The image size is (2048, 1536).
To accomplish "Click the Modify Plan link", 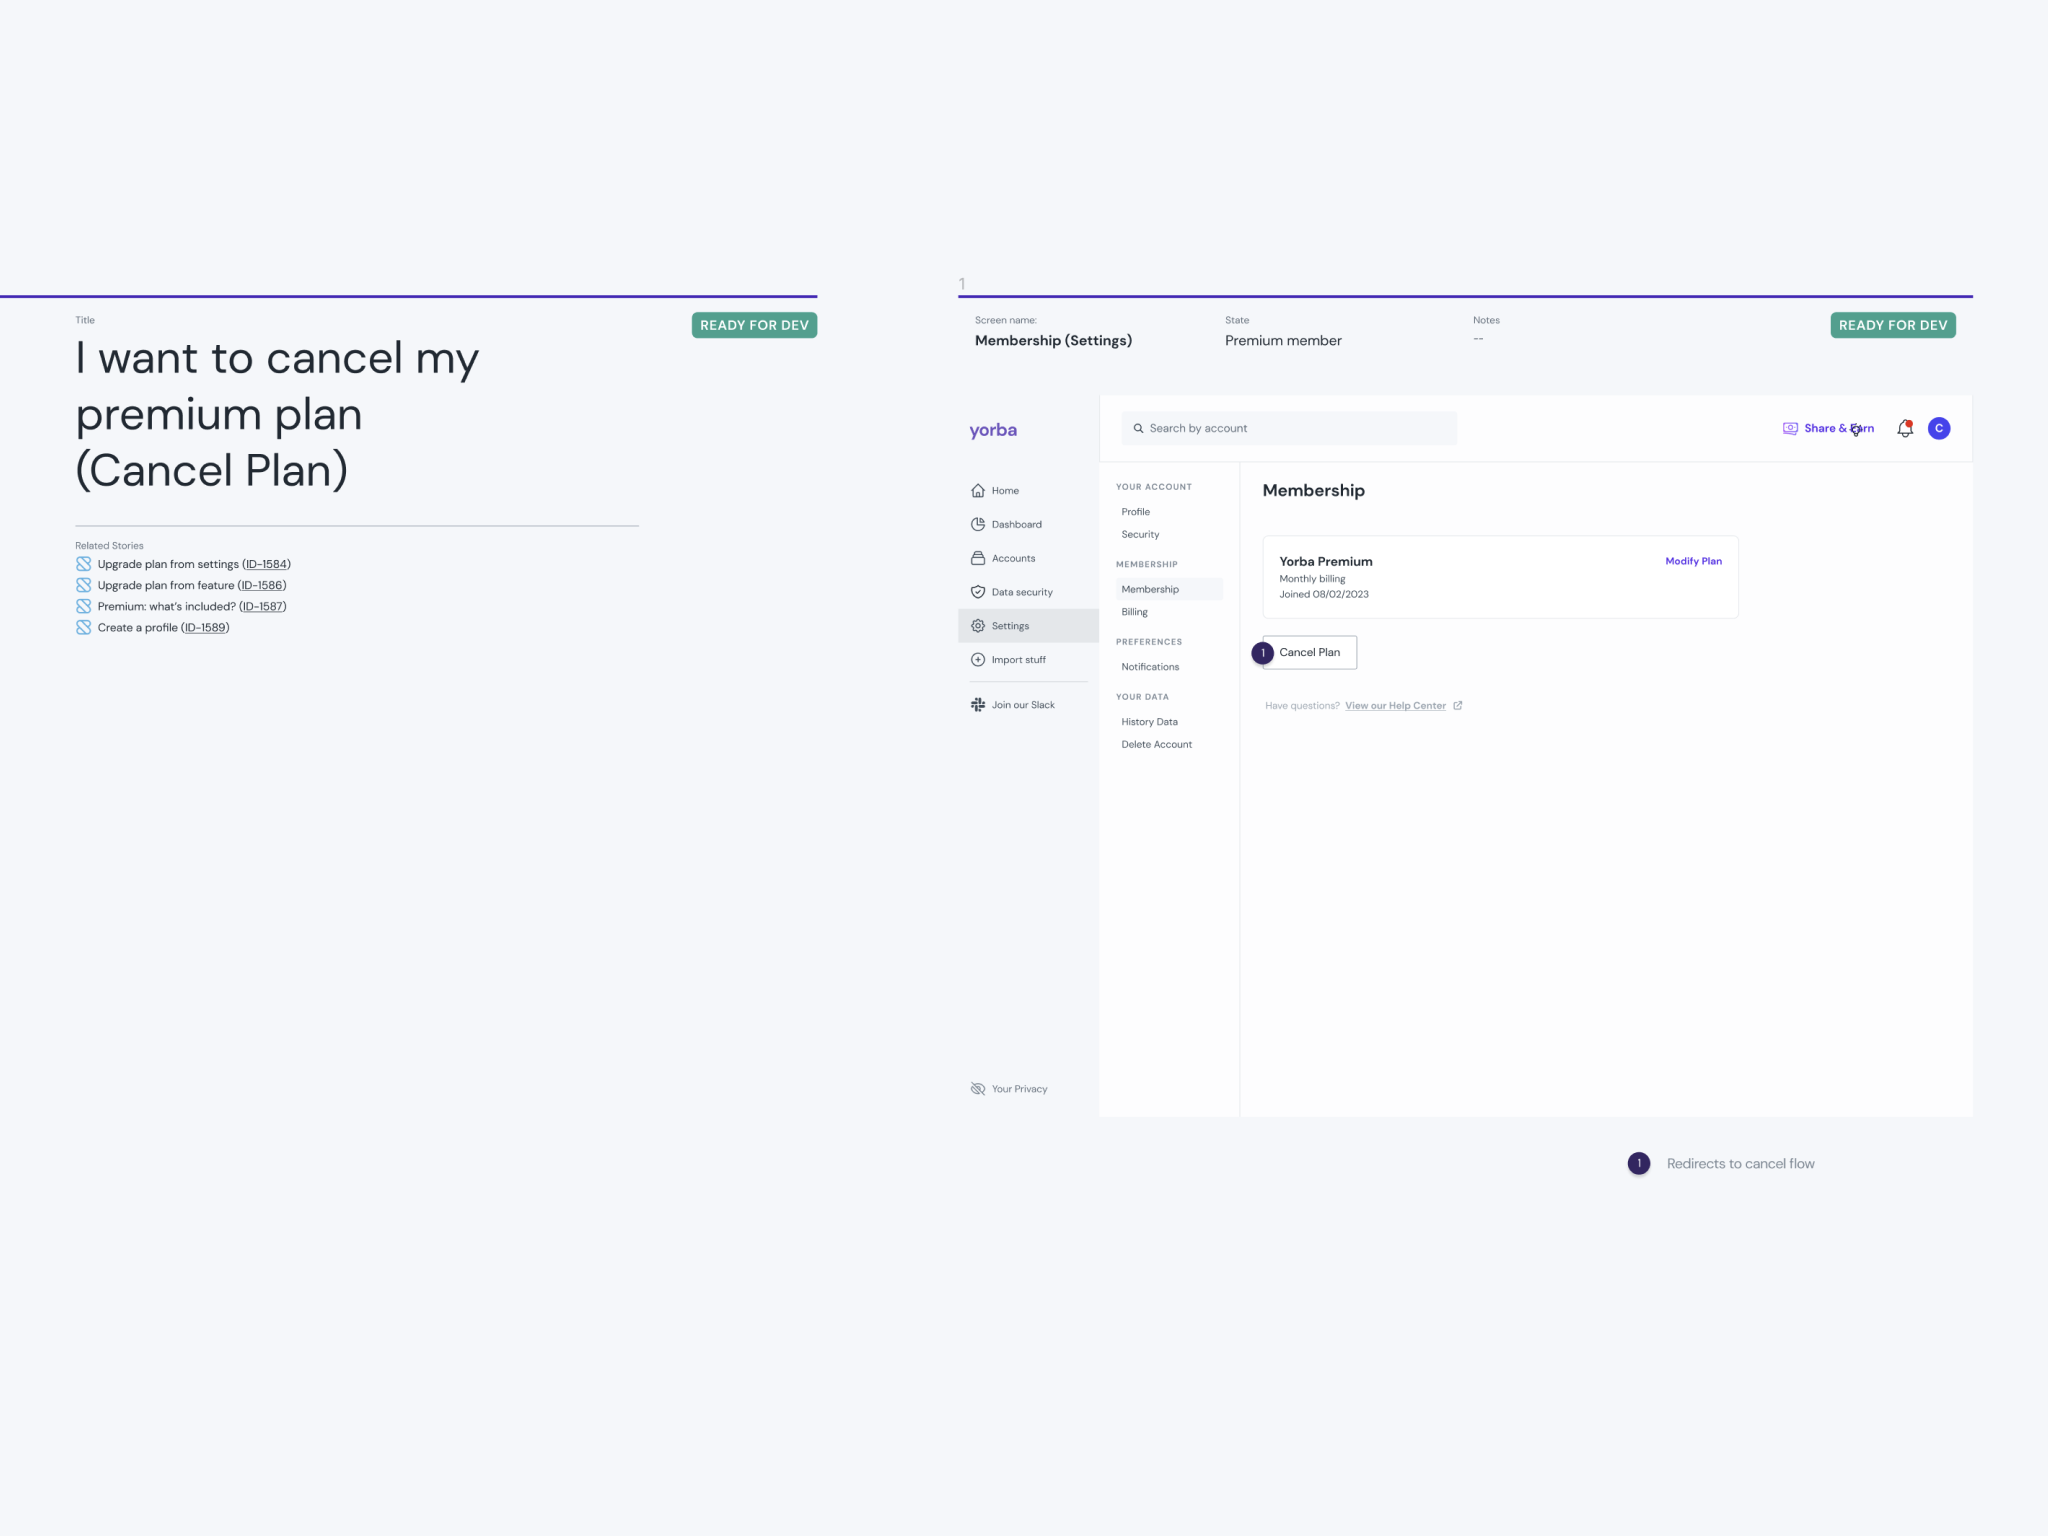I will [1692, 561].
